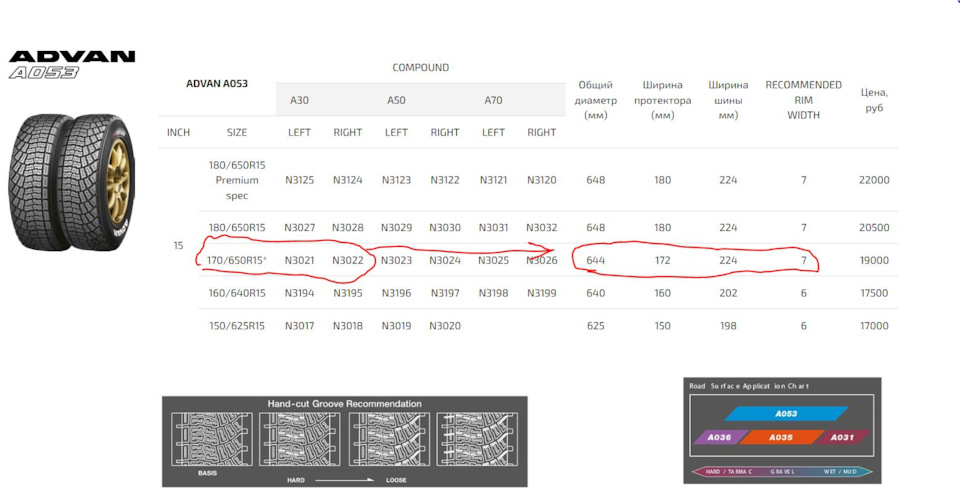
Task: Click part number N3199
Action: point(542,293)
